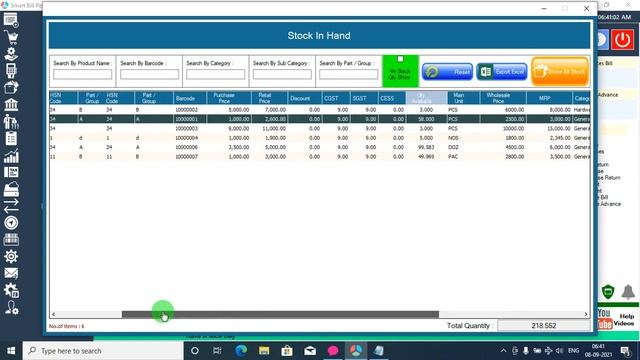
Task: Sort by the Purchase Price column header
Action: pyautogui.click(x=229, y=98)
